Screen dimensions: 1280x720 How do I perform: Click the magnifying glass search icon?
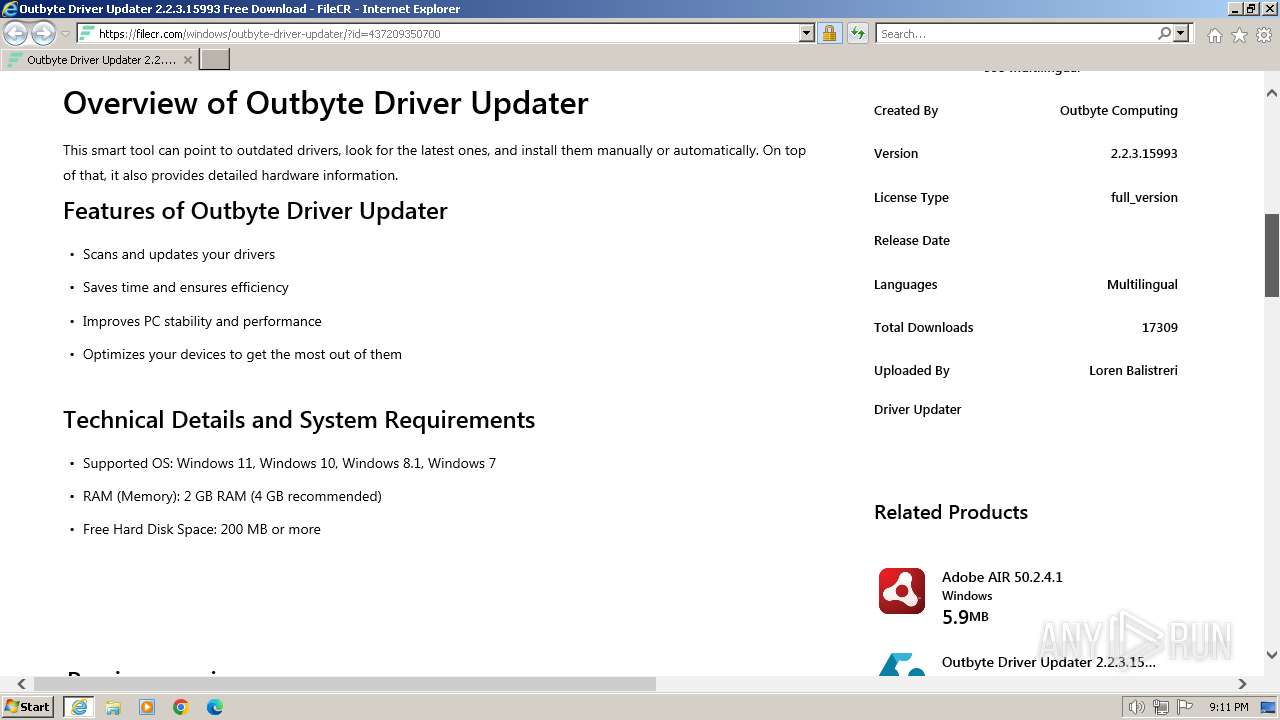pyautogui.click(x=1164, y=33)
